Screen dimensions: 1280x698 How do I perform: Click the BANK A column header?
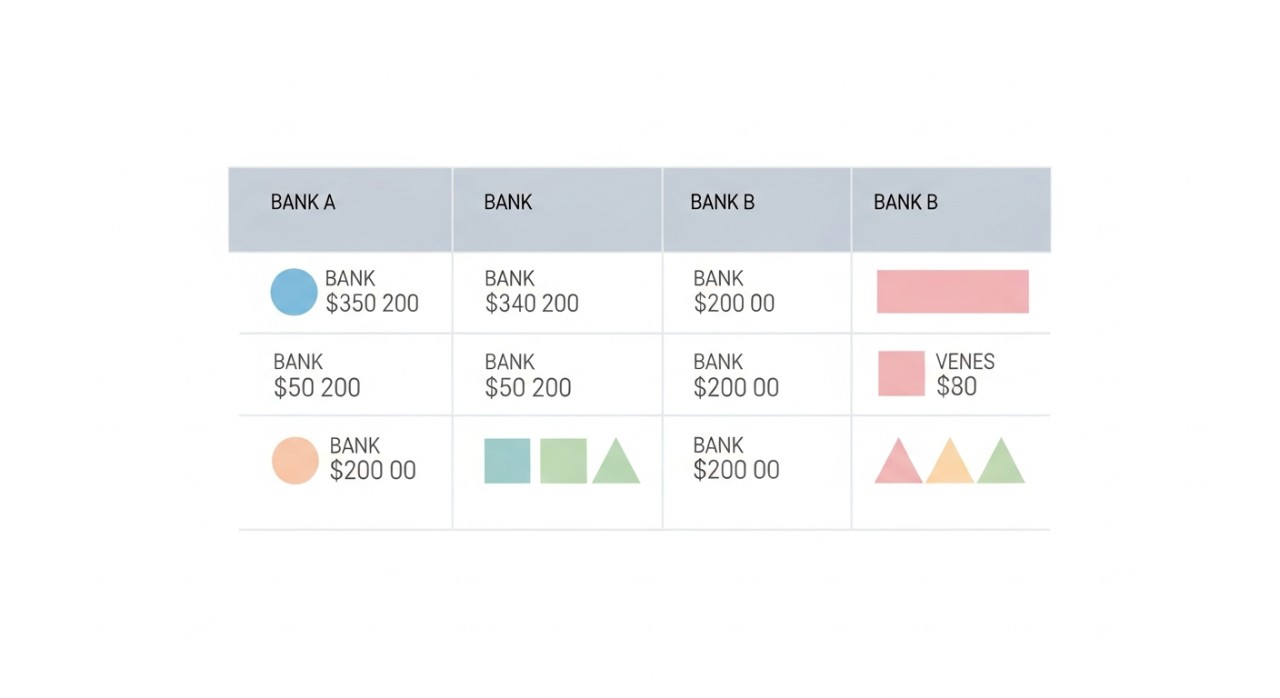303,202
